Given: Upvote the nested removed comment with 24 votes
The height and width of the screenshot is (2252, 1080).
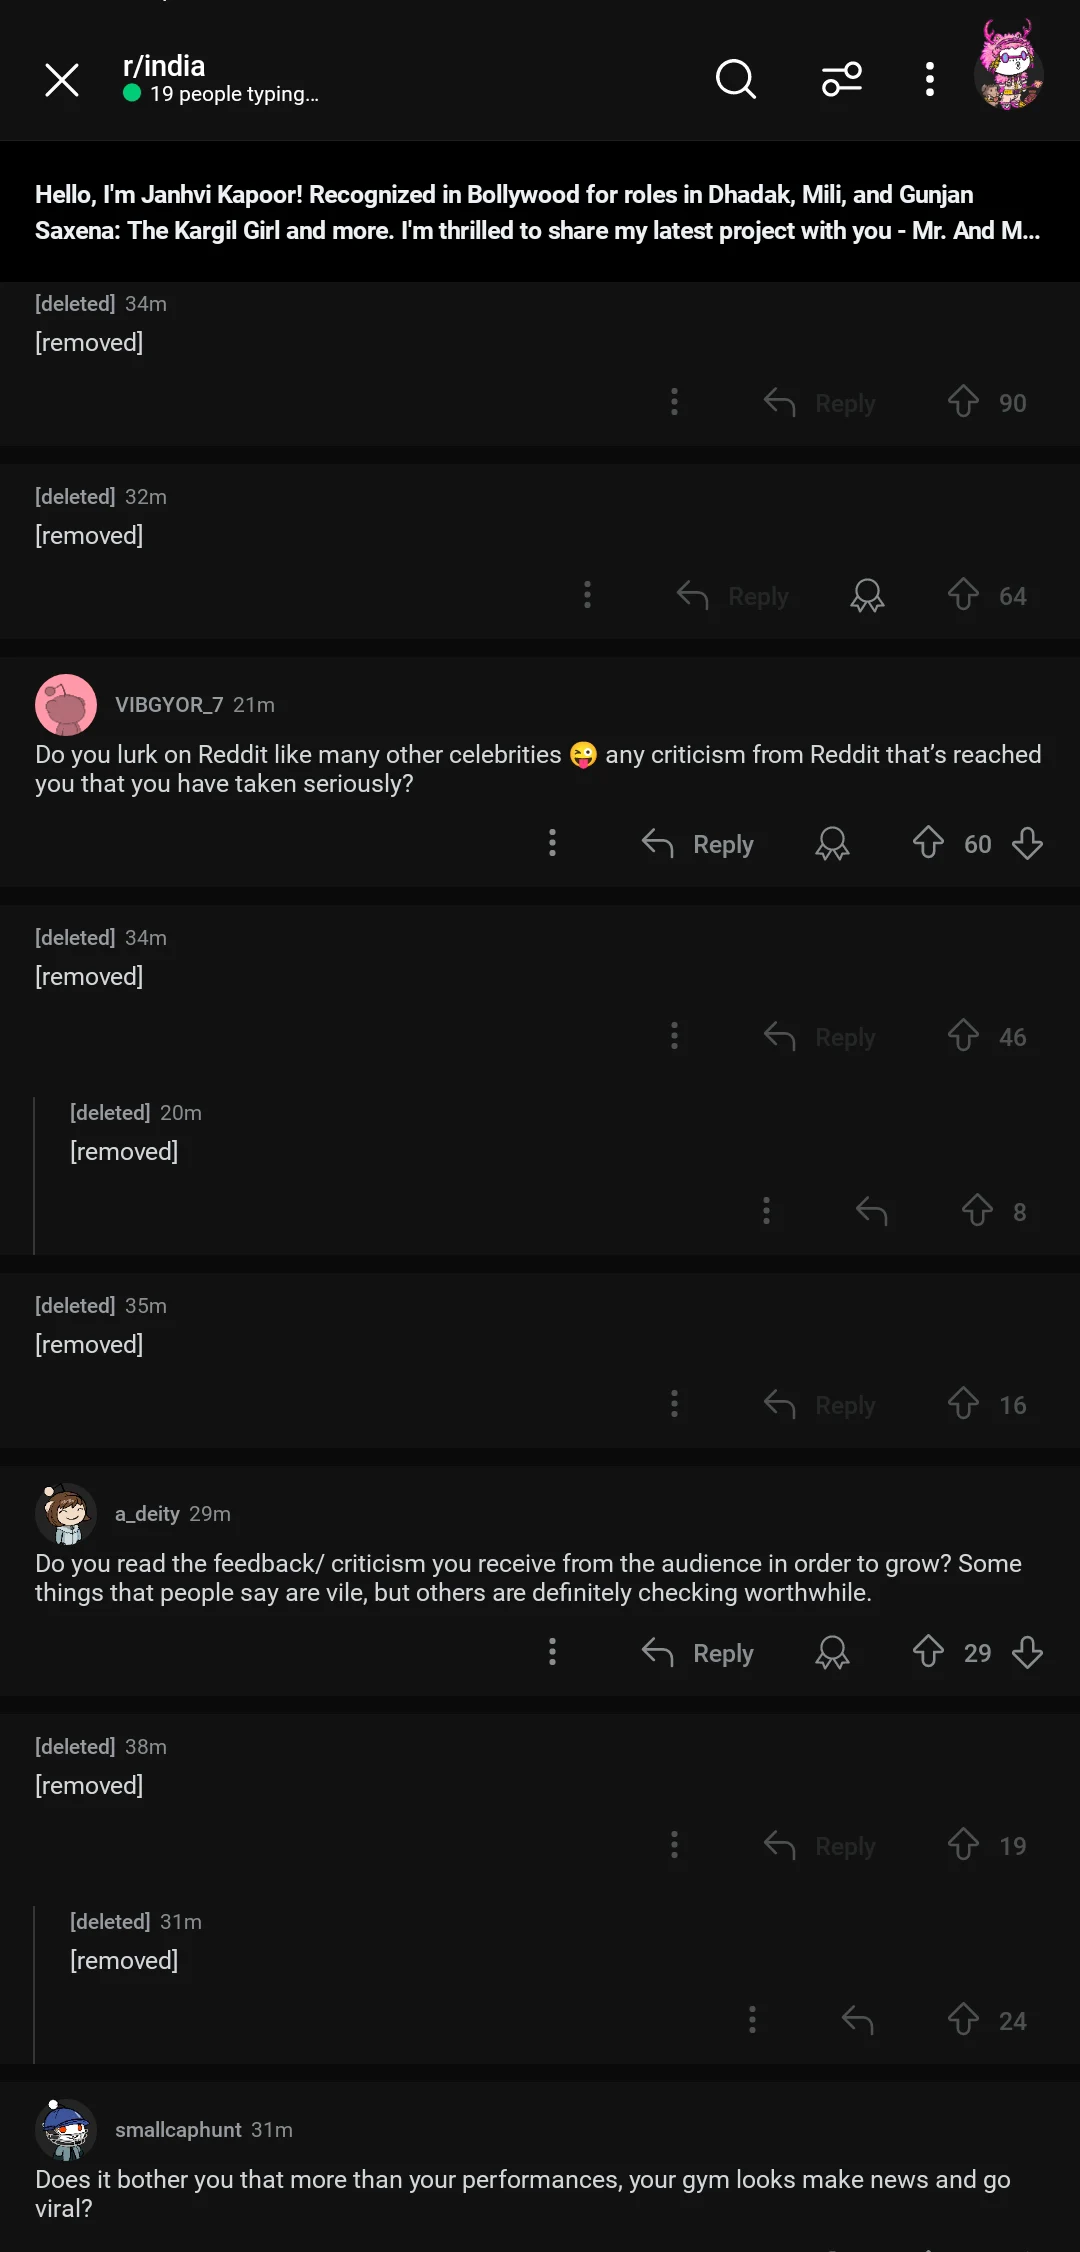Looking at the screenshot, I should pos(963,2020).
